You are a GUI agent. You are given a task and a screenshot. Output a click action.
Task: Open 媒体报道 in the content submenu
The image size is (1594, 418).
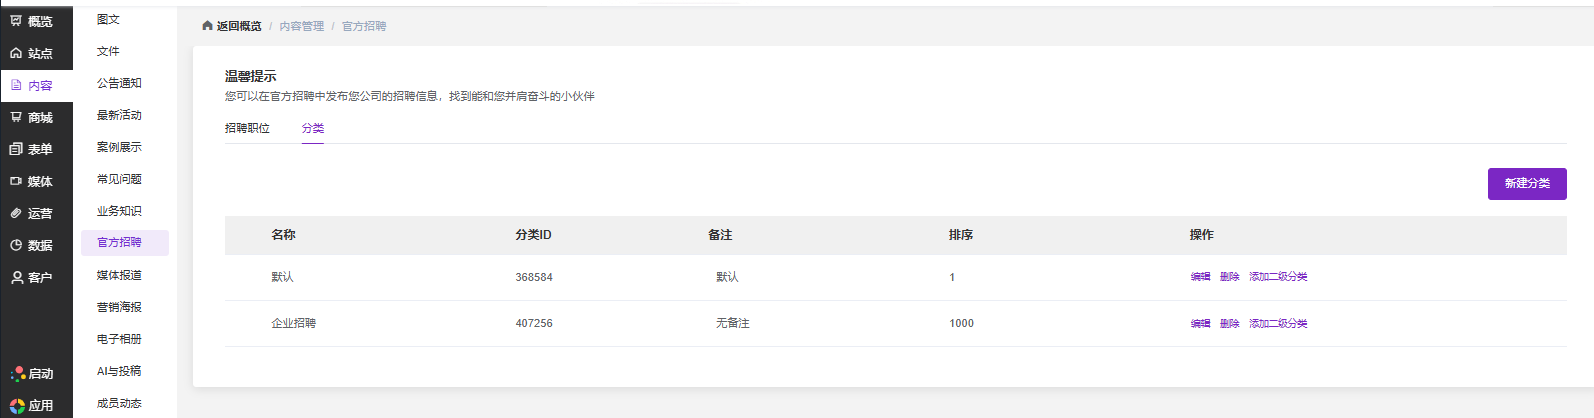119,275
